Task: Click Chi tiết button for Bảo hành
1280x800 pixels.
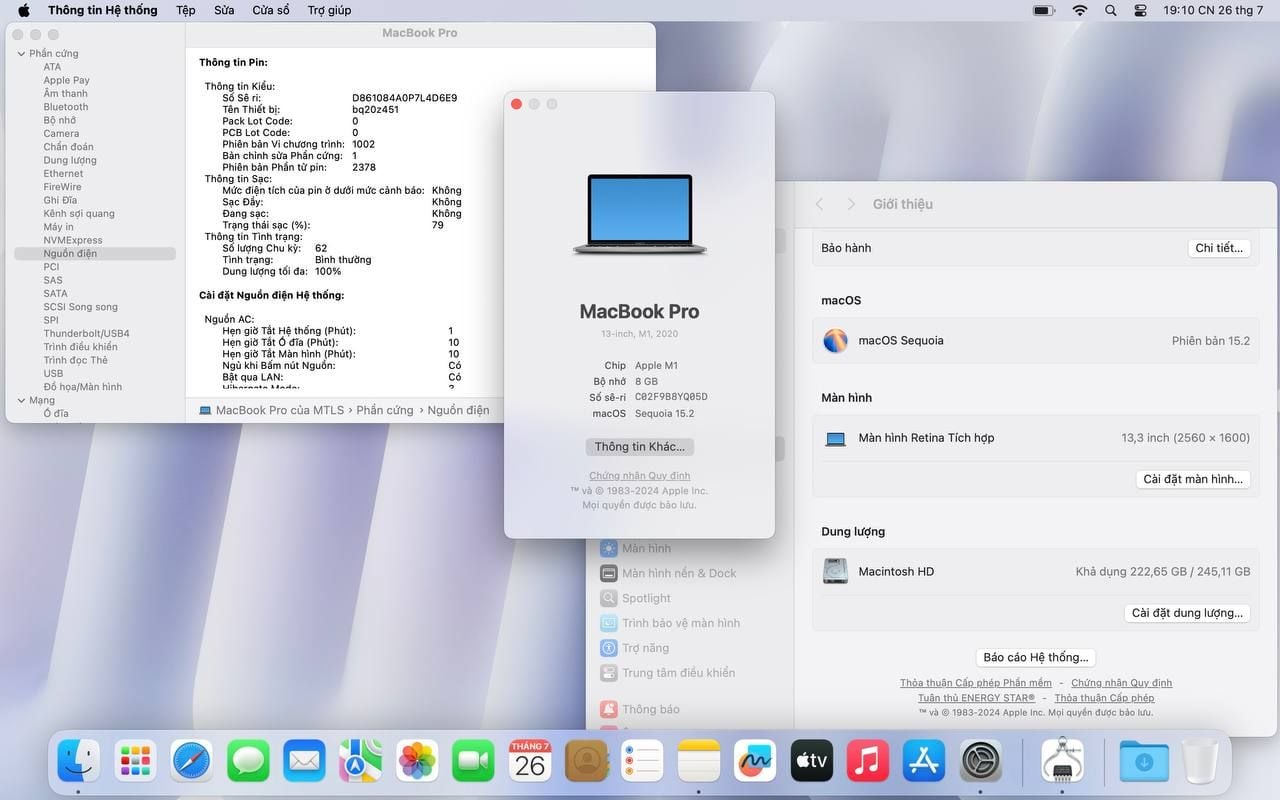Action: 1219,248
